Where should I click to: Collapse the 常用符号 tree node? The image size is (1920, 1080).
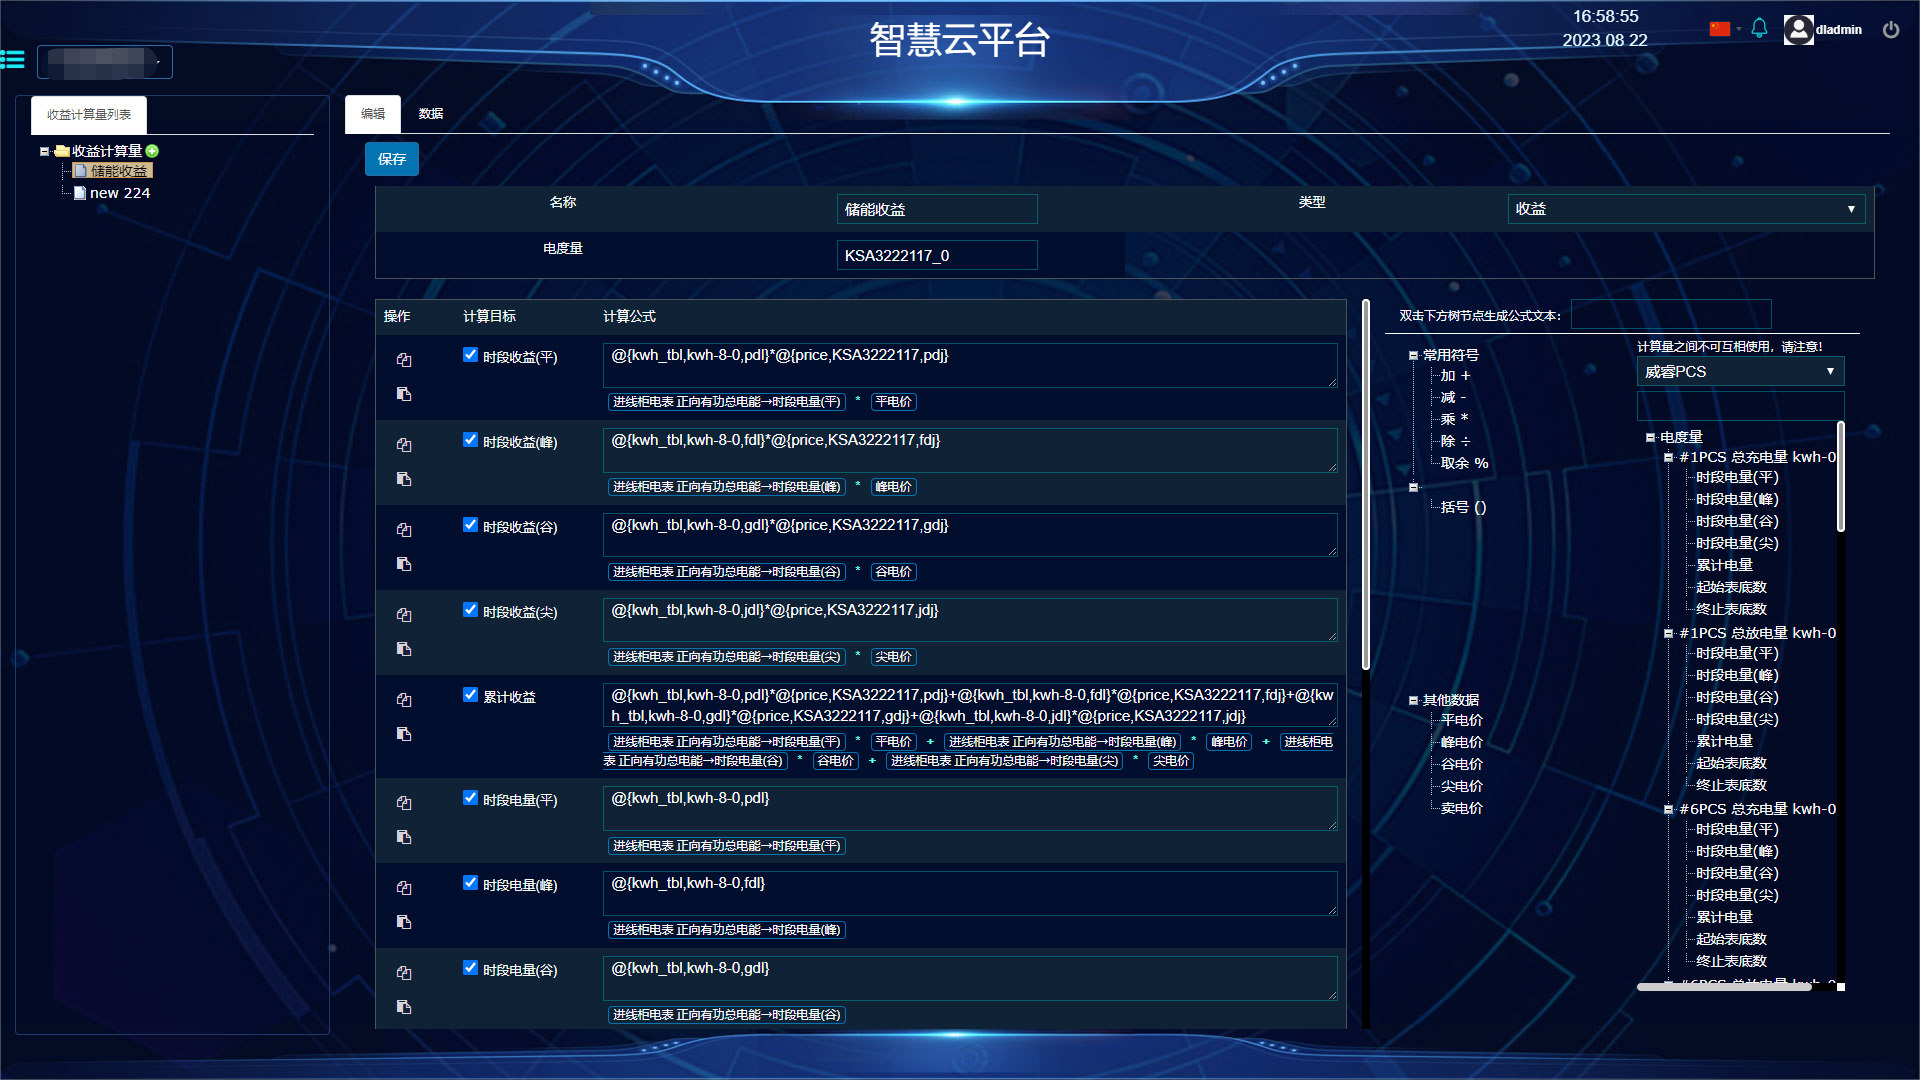click(1413, 355)
